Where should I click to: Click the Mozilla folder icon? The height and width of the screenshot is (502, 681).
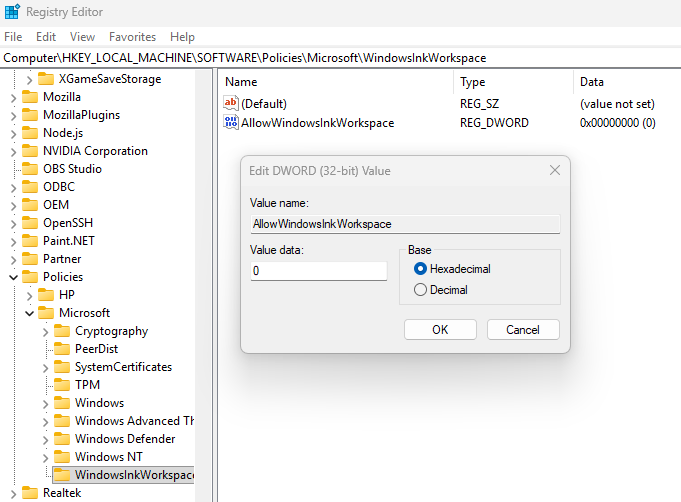[30, 97]
